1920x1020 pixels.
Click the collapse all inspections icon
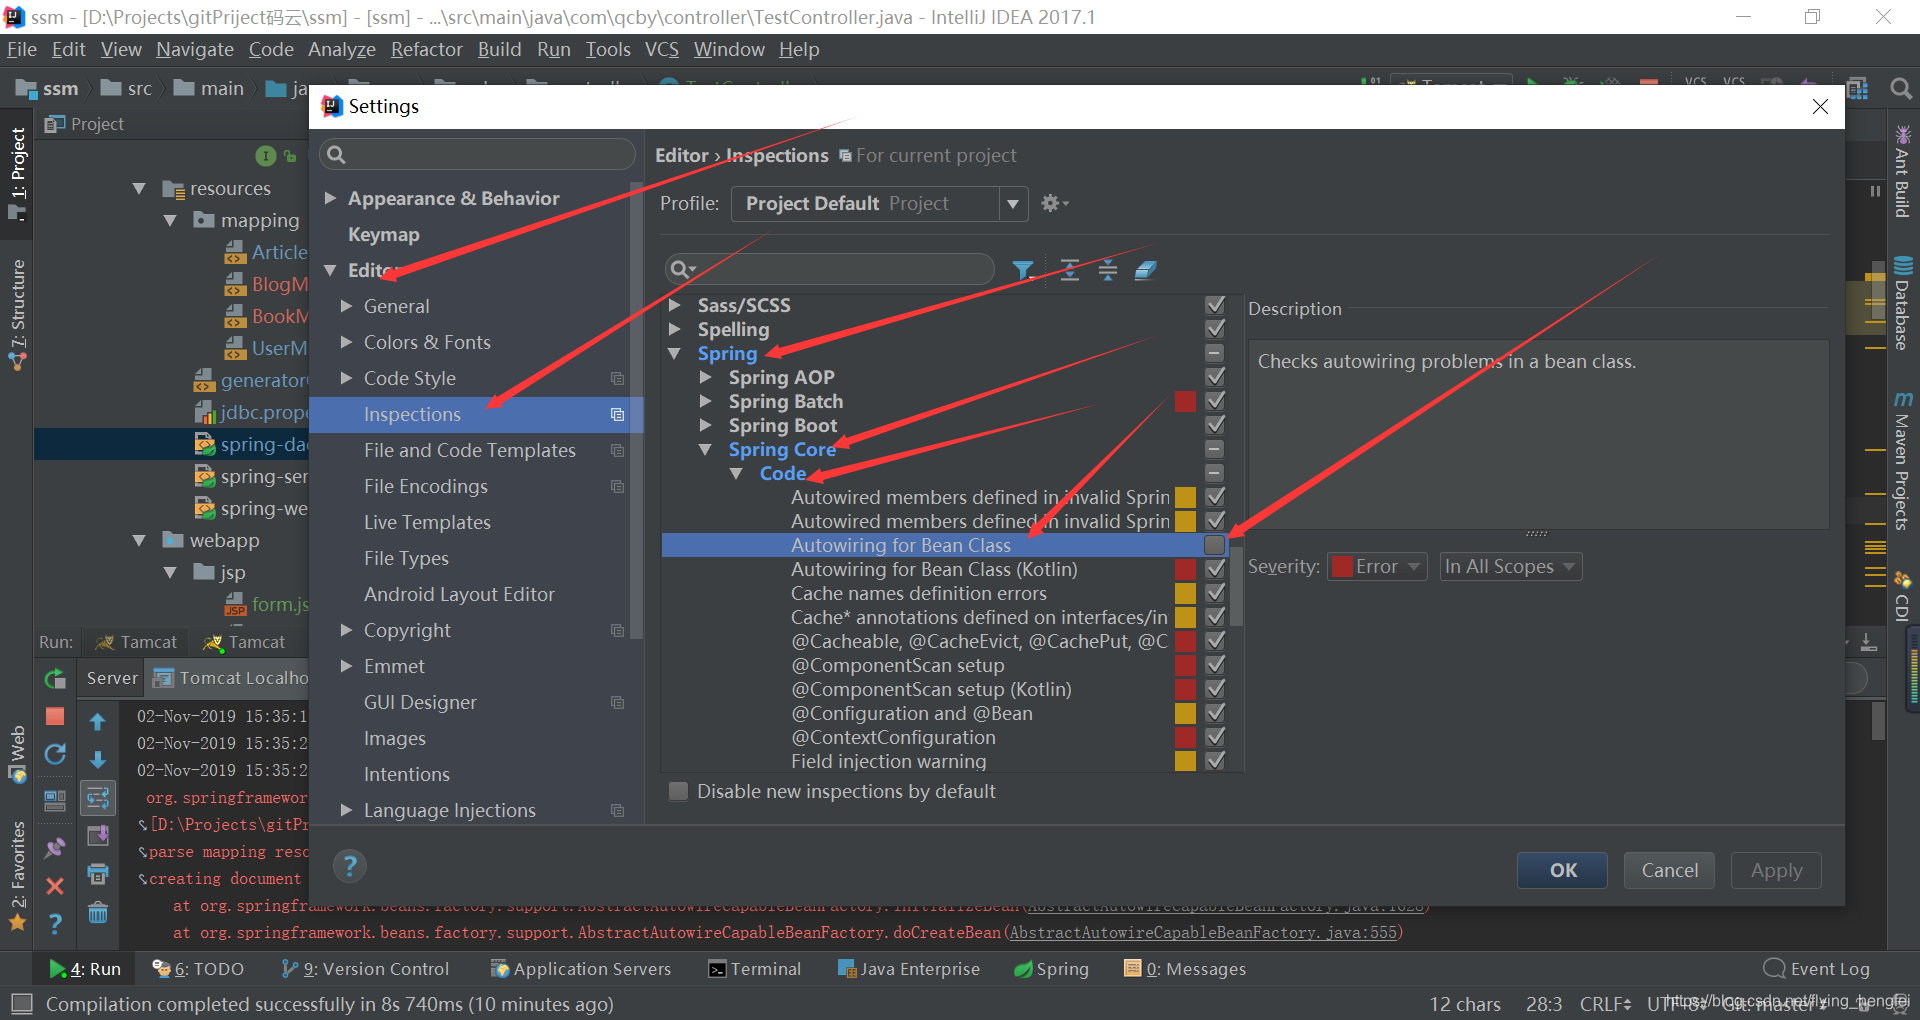tap(1108, 270)
